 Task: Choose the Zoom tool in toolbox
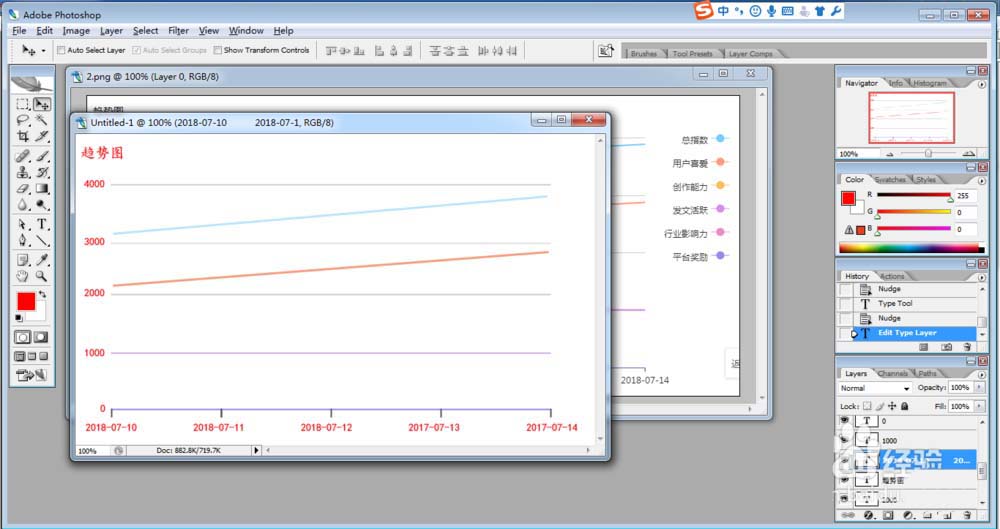[x=42, y=275]
